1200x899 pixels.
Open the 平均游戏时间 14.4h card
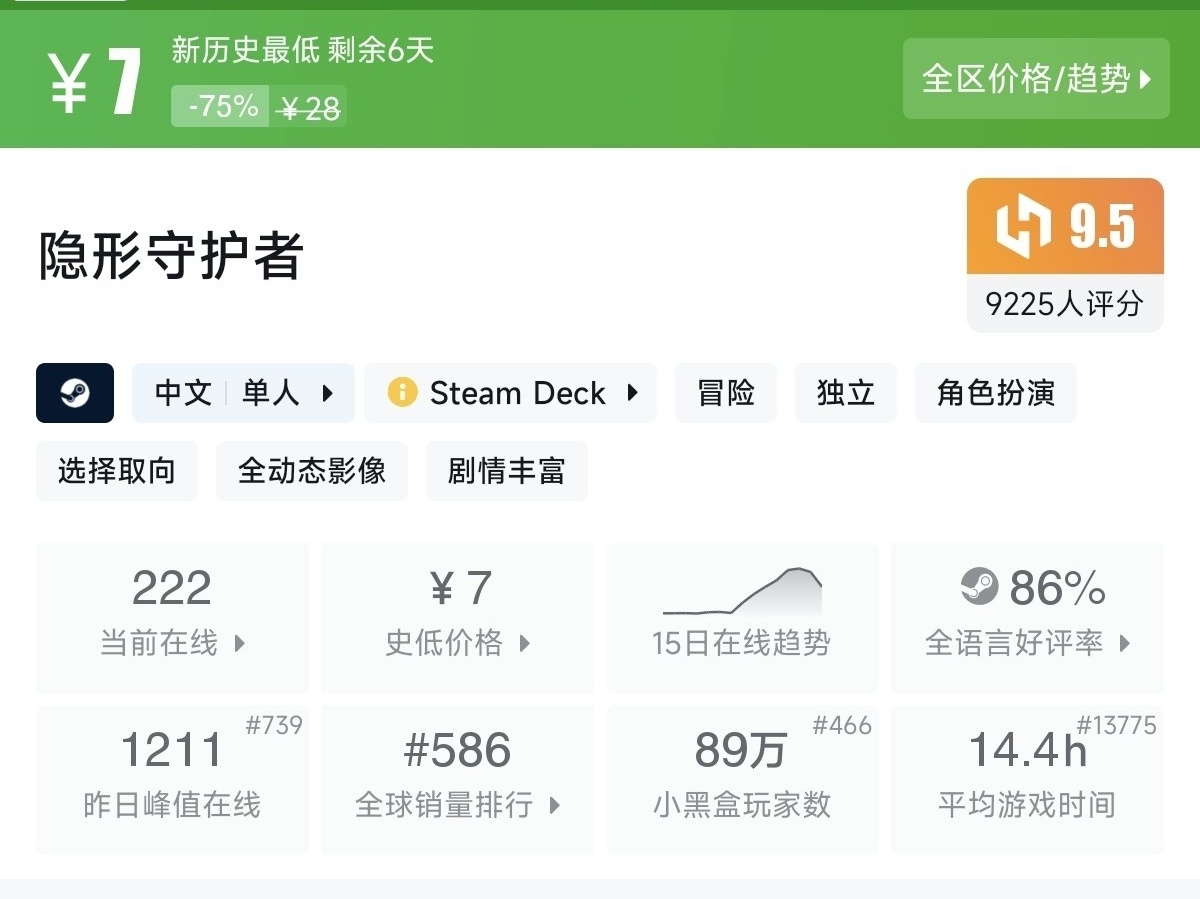click(x=1027, y=779)
